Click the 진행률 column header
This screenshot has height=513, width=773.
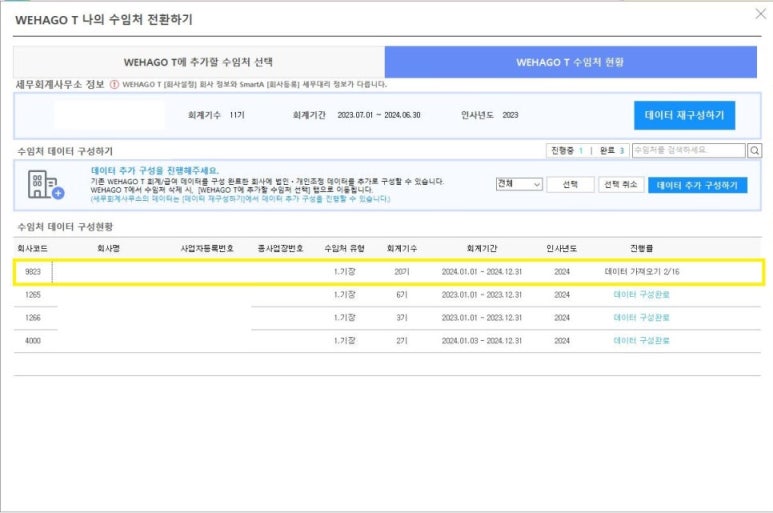click(x=641, y=248)
